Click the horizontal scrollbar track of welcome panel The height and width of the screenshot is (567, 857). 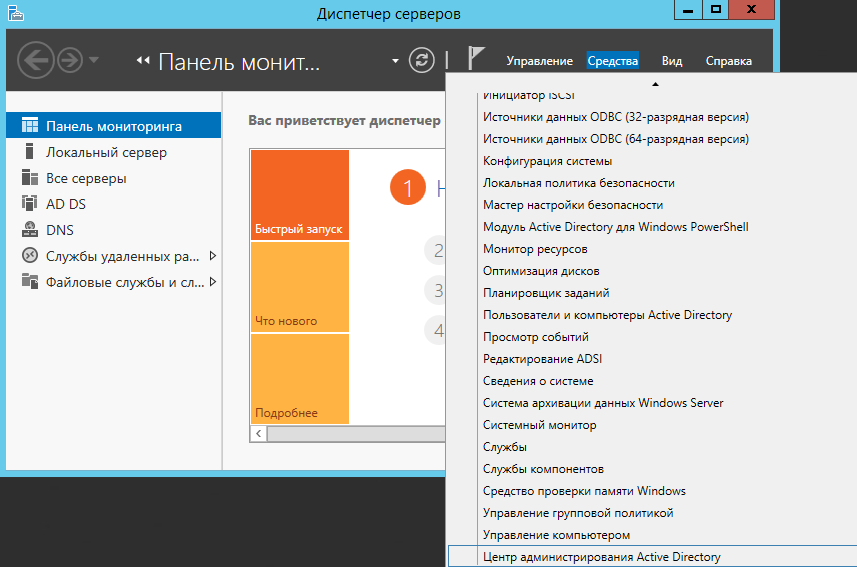pyautogui.click(x=356, y=434)
